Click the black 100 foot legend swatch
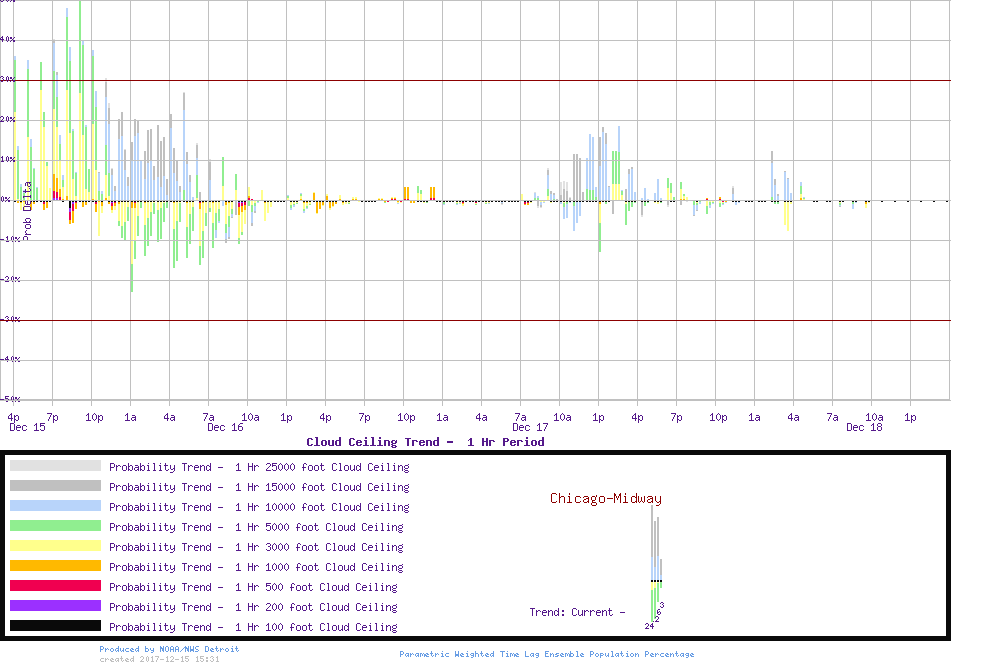Image resolution: width=1000 pixels, height=670 pixels. pos(55,626)
